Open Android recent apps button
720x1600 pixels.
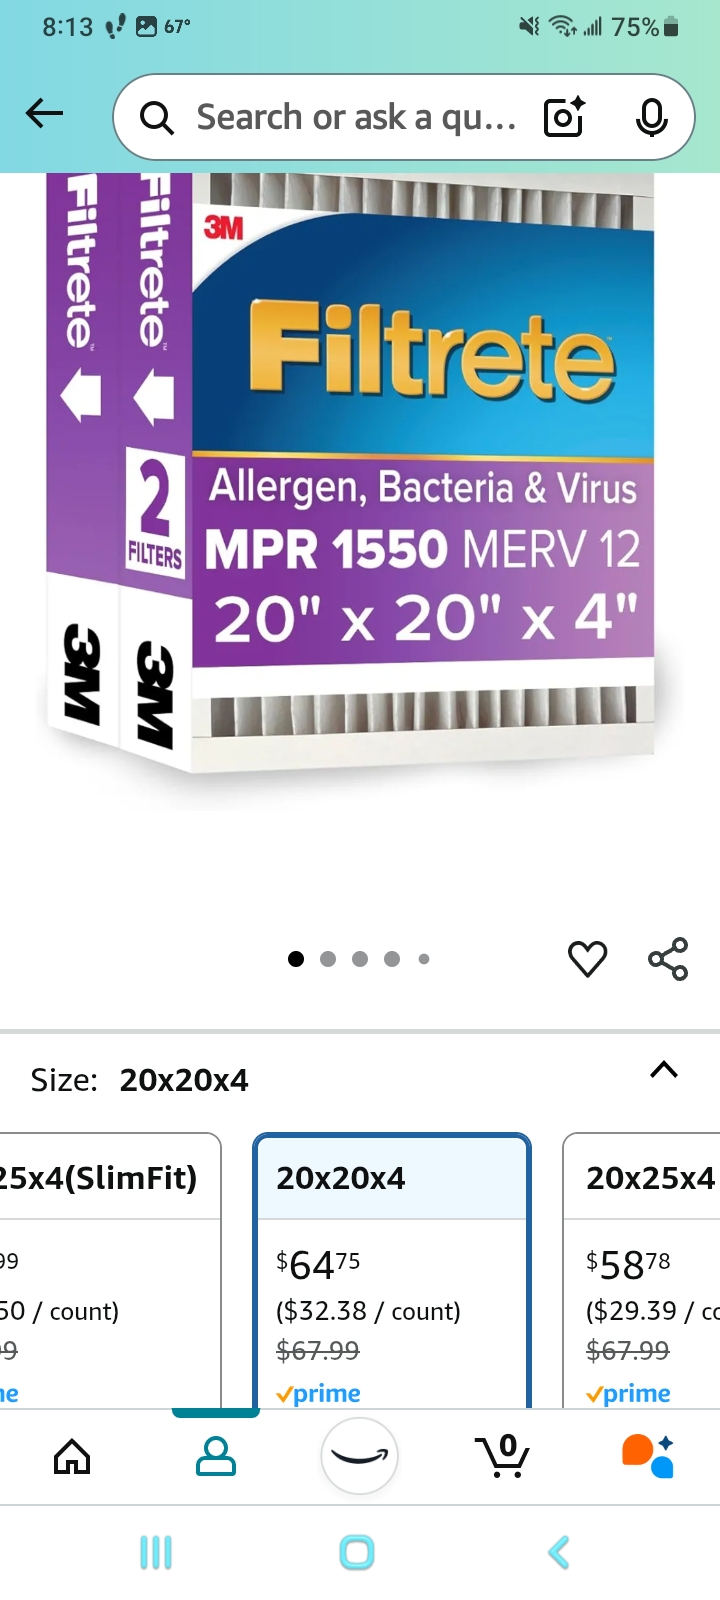pos(156,1553)
